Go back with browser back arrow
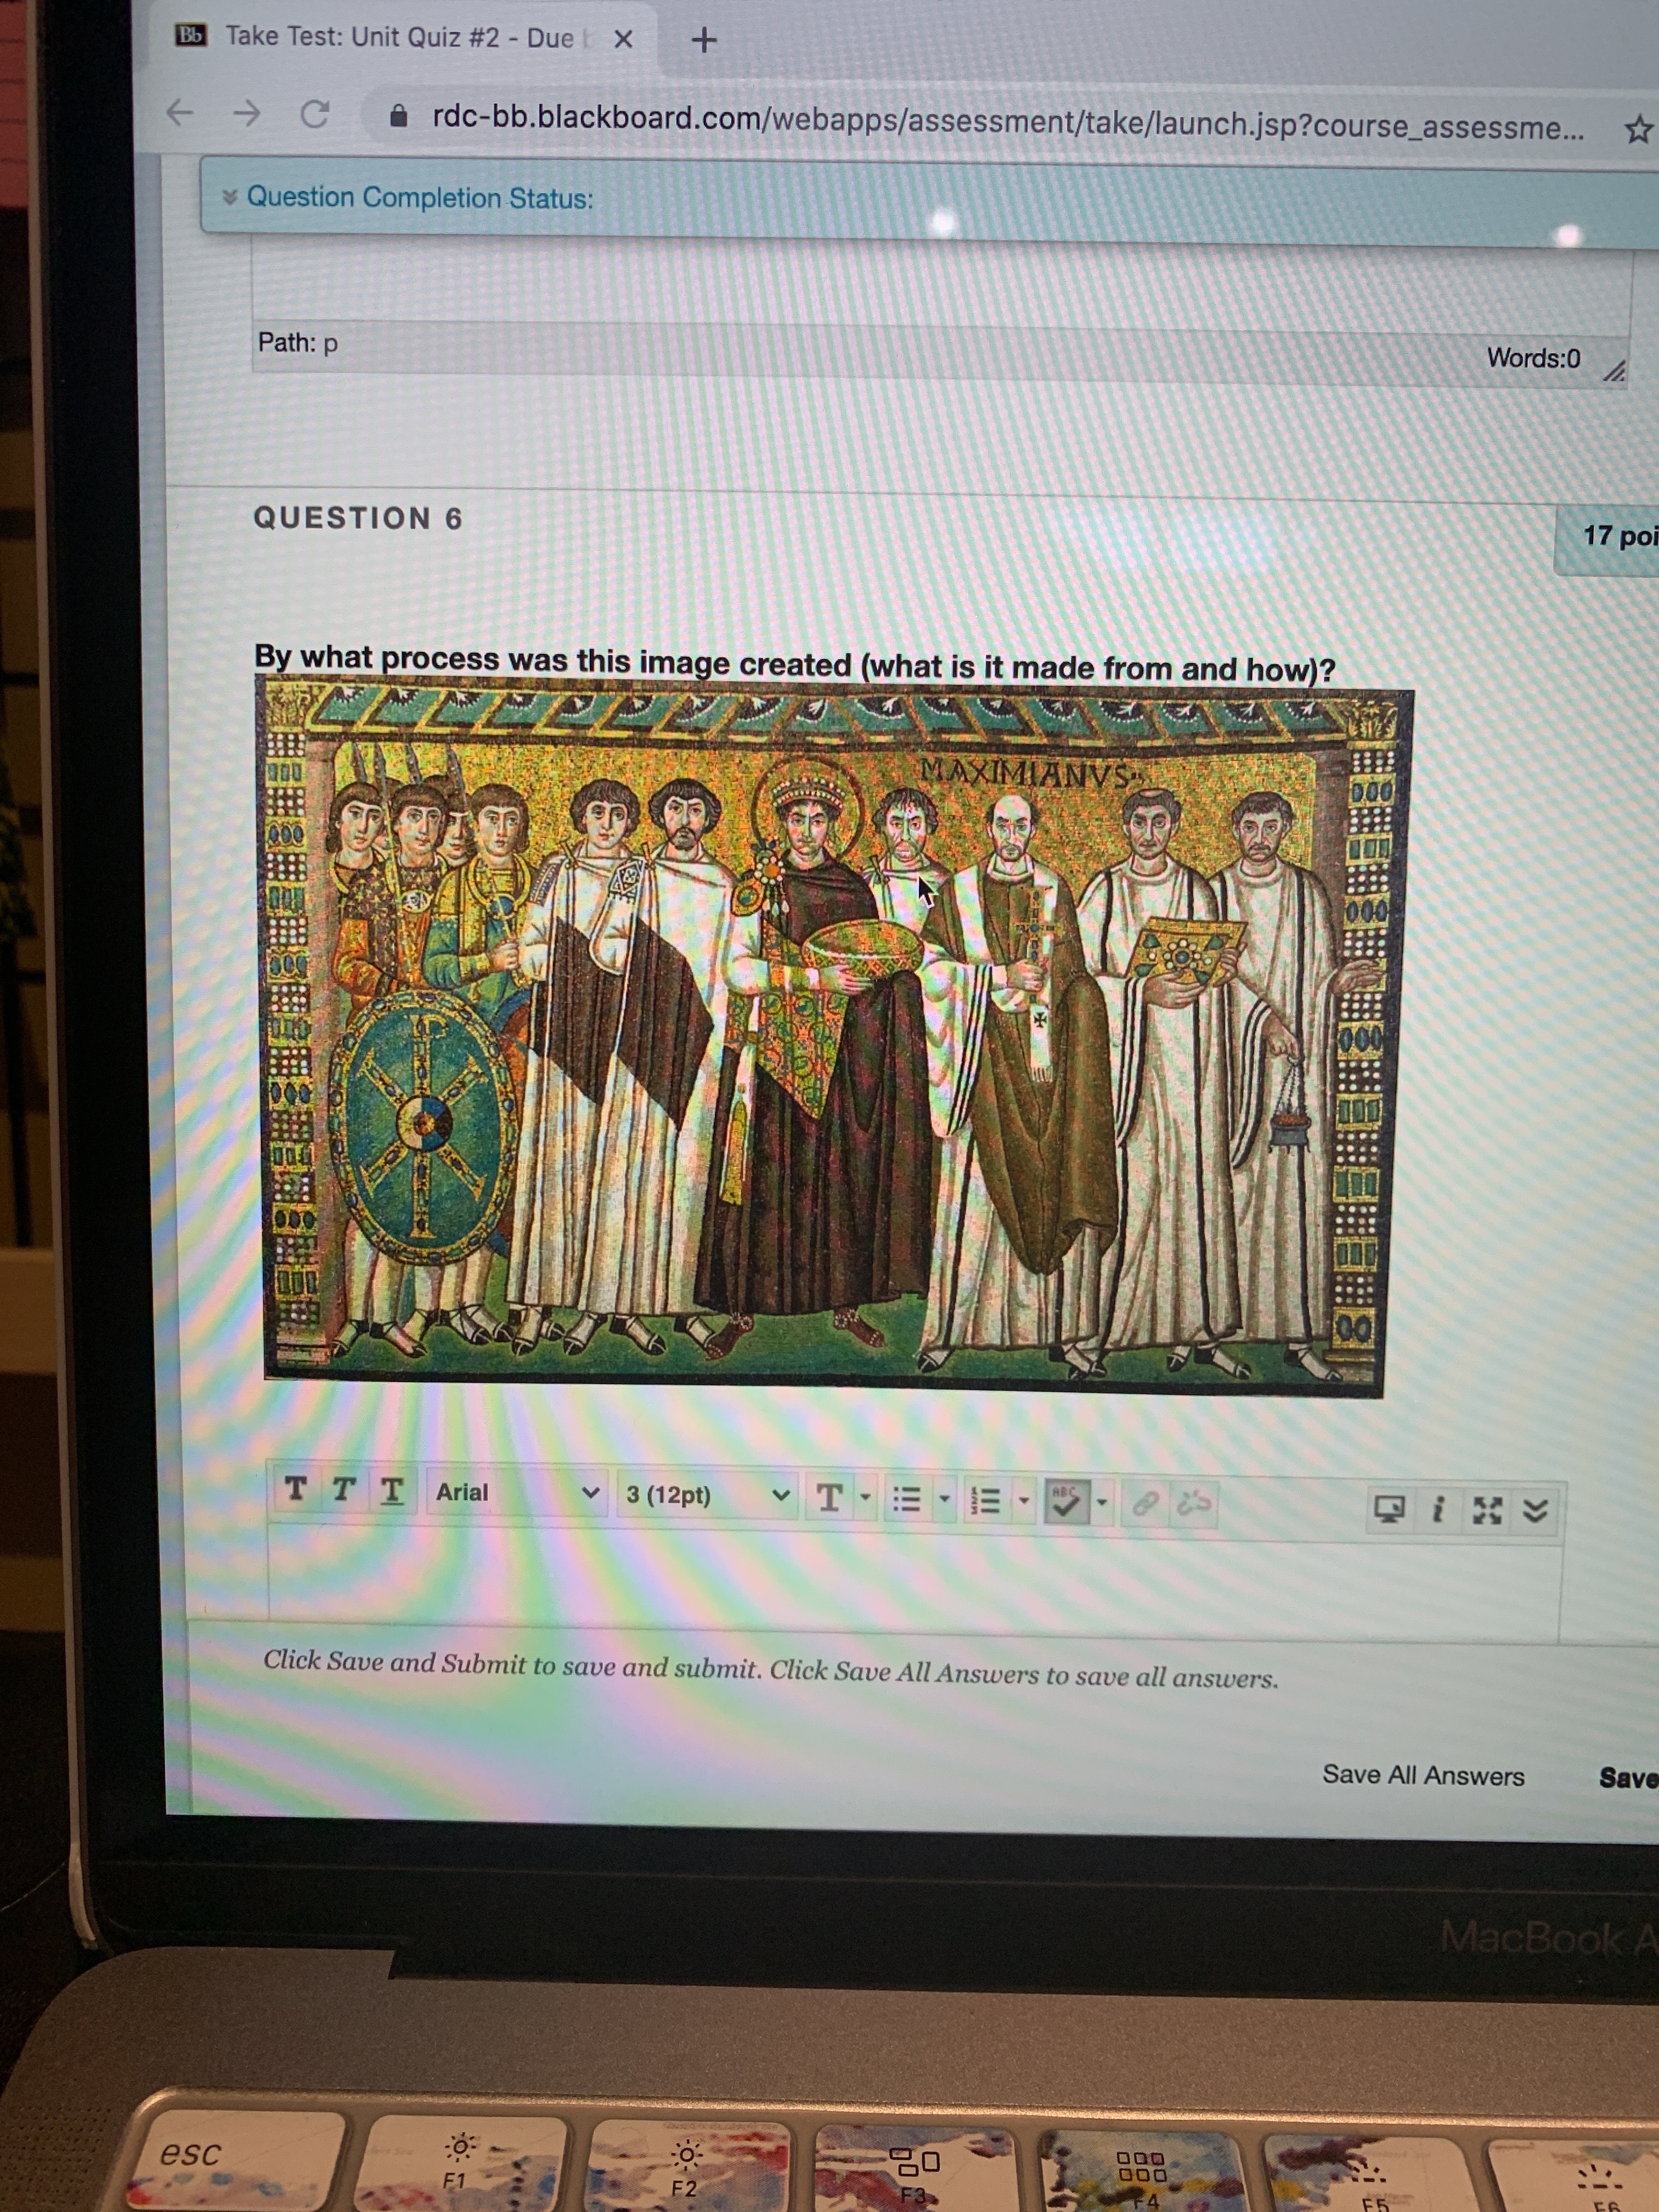 point(179,112)
